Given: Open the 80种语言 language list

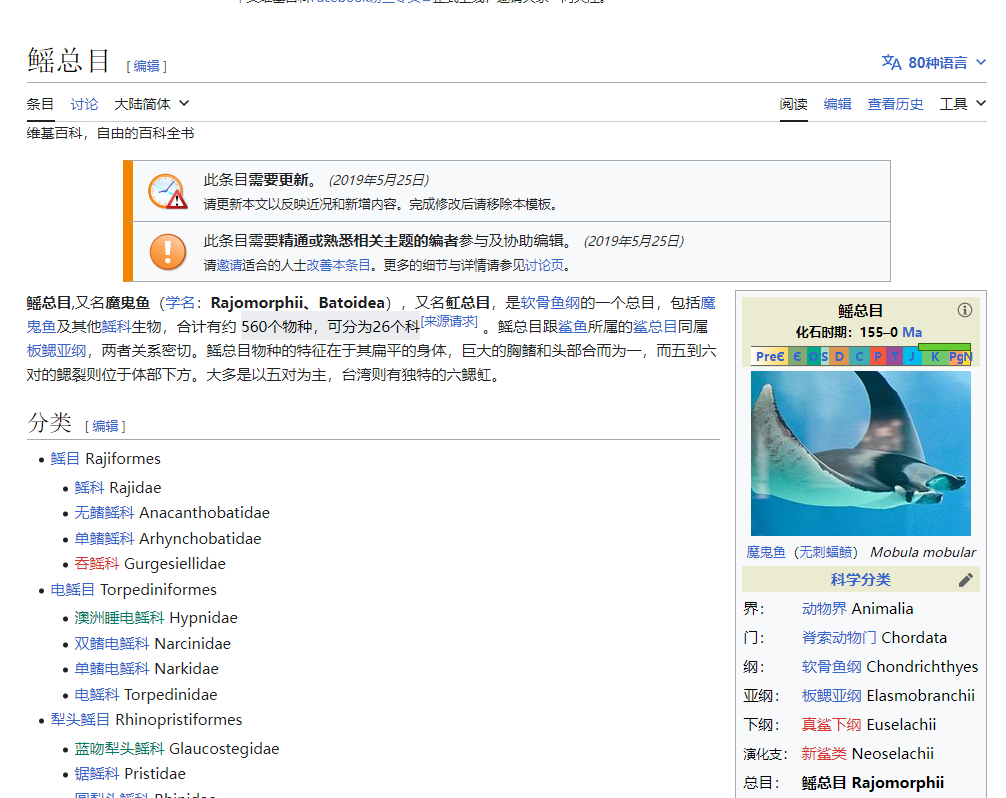Looking at the screenshot, I should click(x=936, y=63).
